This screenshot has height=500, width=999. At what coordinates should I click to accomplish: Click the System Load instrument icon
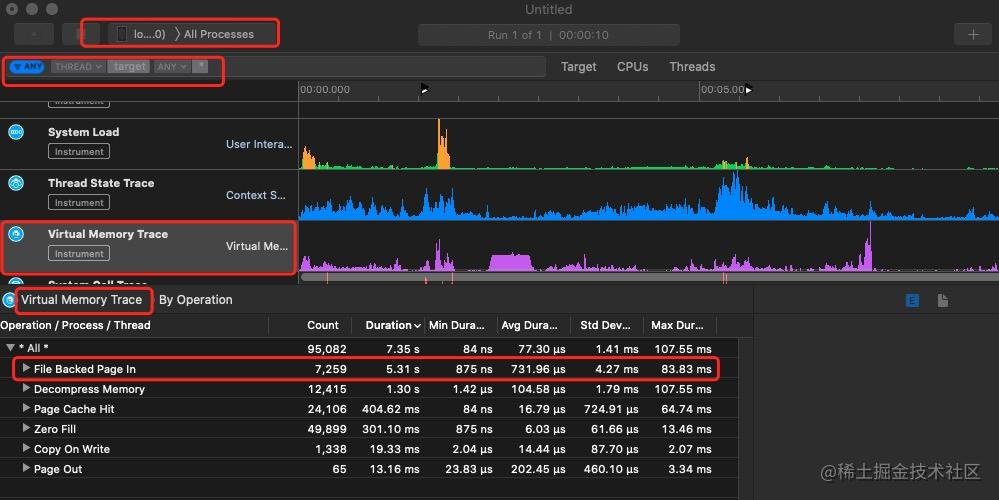16,132
